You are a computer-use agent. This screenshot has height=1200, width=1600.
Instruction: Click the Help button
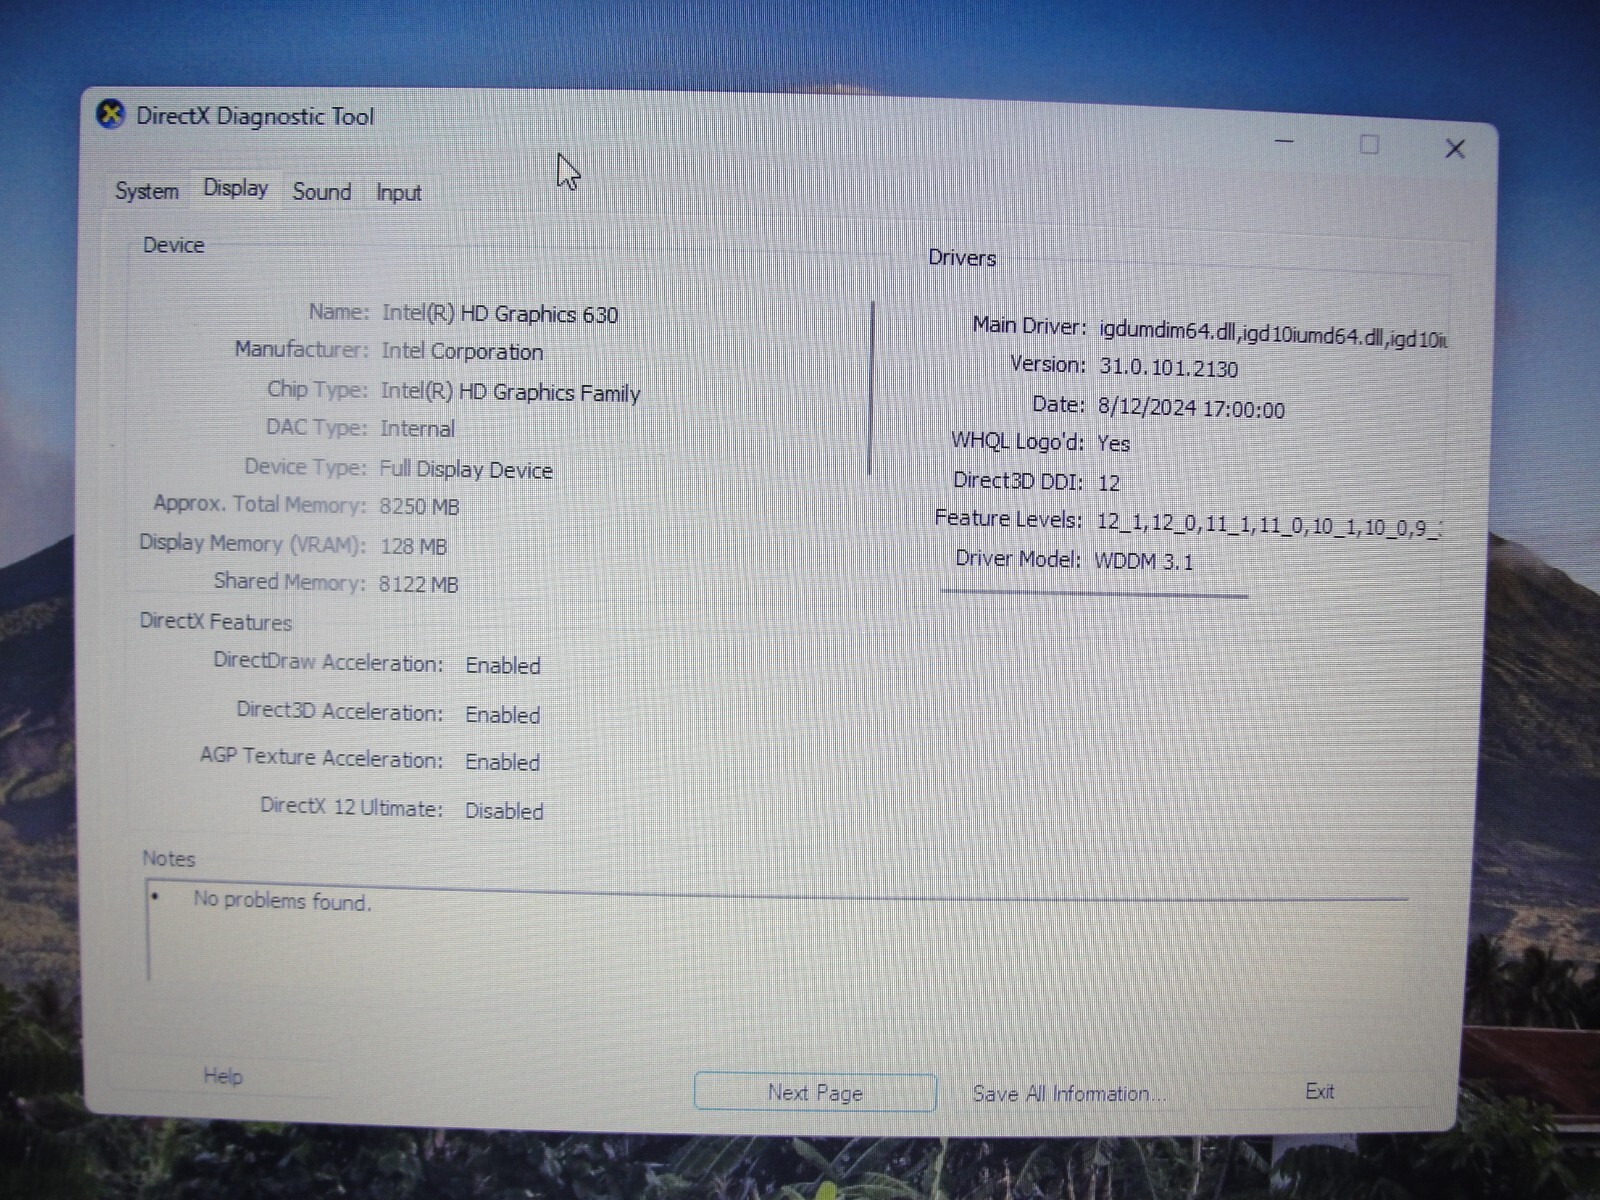tap(223, 1076)
